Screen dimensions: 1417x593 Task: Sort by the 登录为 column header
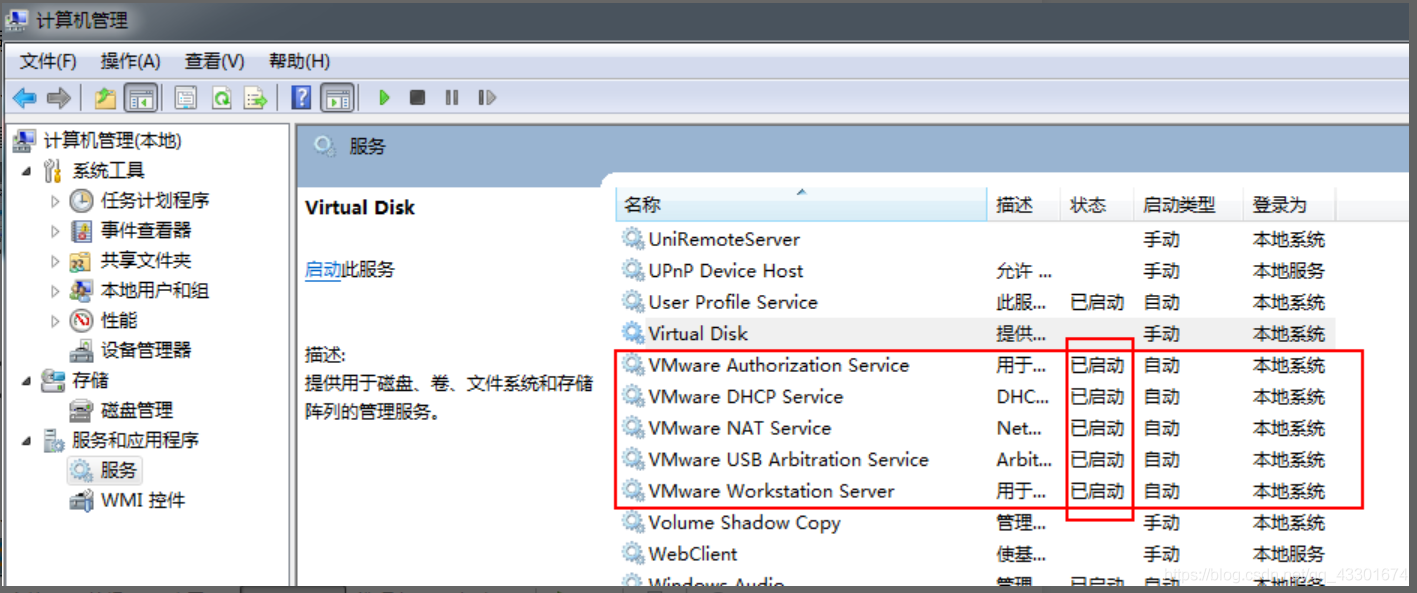click(1289, 205)
